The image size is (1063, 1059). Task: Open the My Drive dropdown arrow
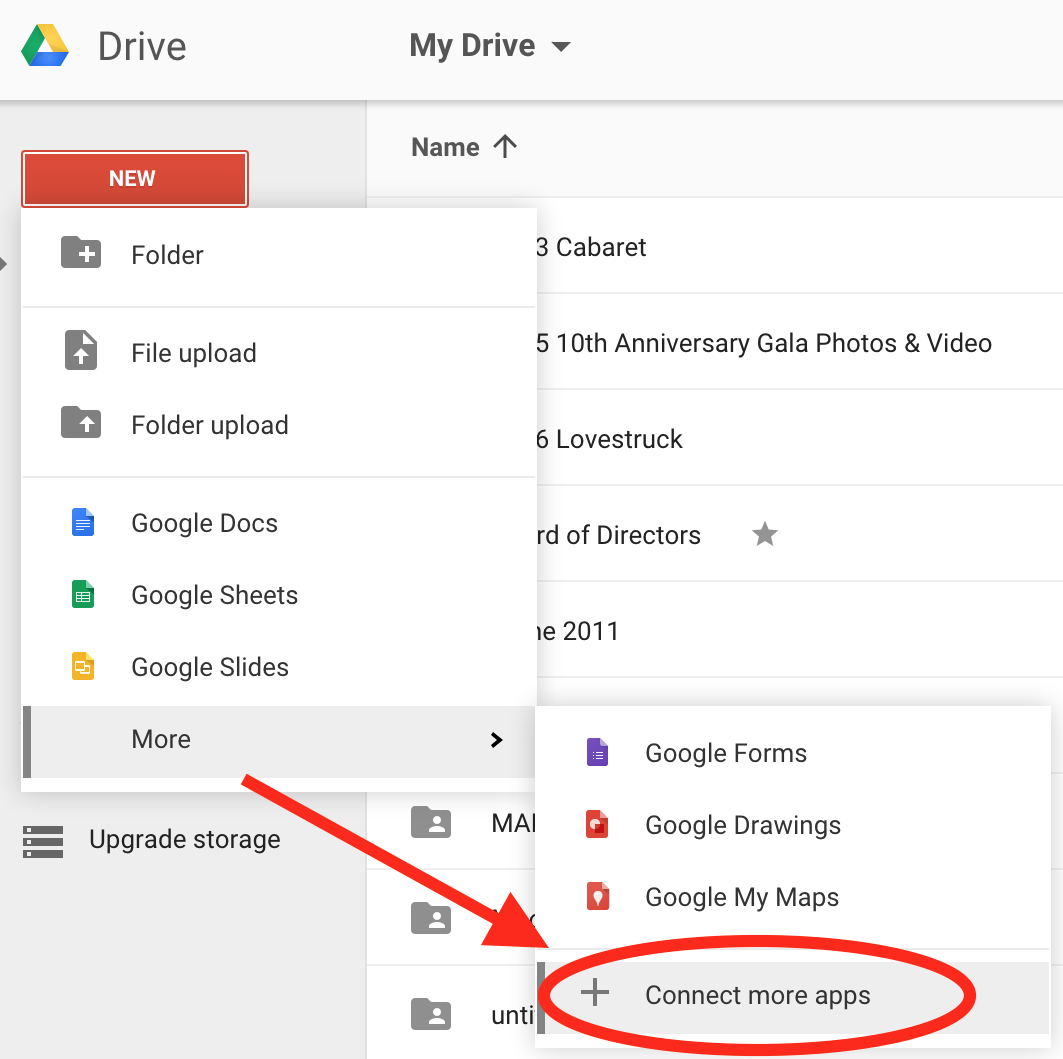[x=561, y=47]
